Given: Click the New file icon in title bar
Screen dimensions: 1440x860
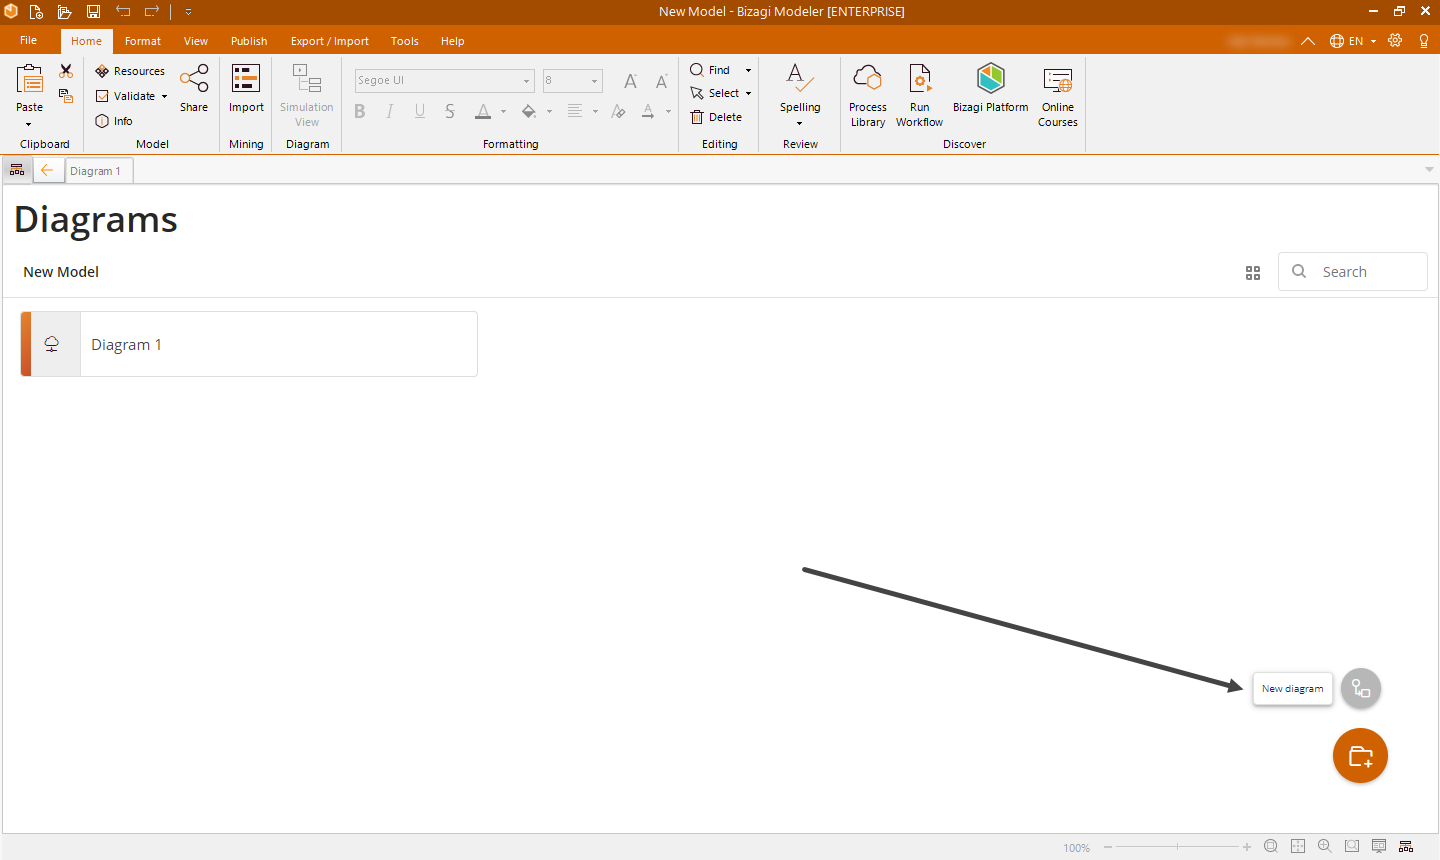Looking at the screenshot, I should pos(36,12).
